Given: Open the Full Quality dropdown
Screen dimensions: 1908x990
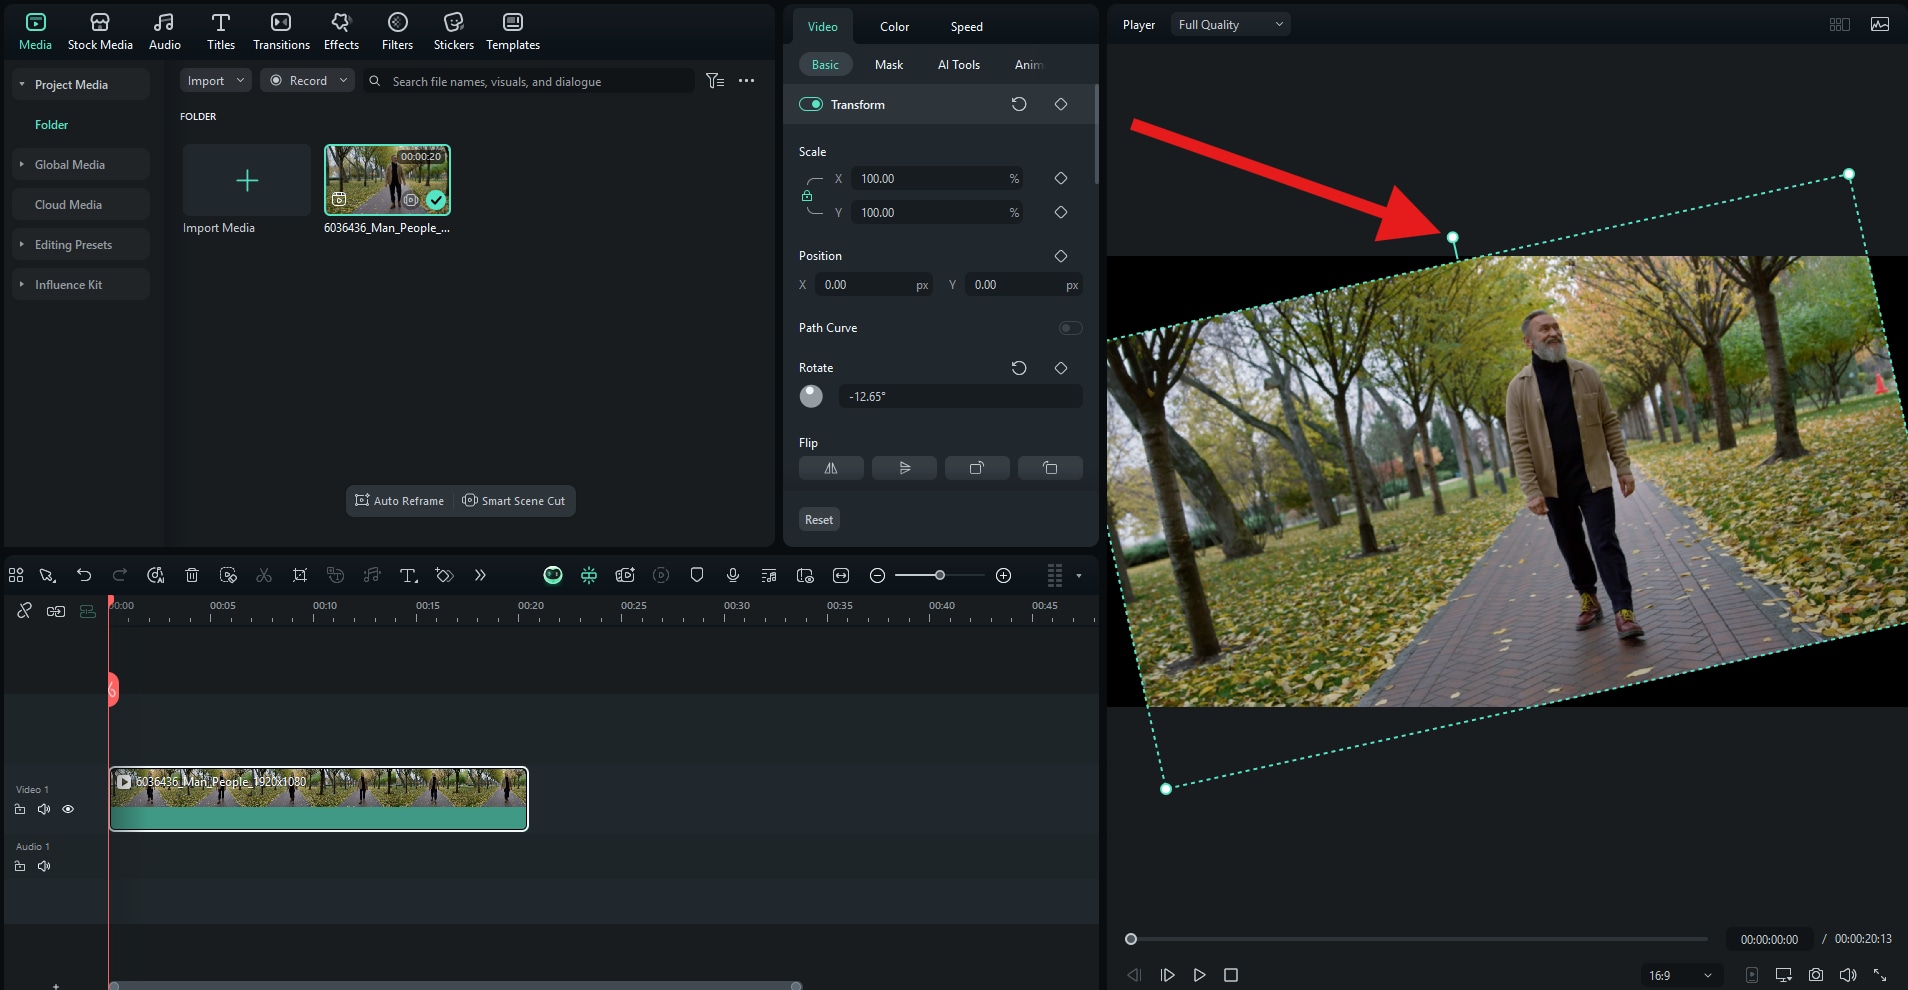Looking at the screenshot, I should [1231, 25].
